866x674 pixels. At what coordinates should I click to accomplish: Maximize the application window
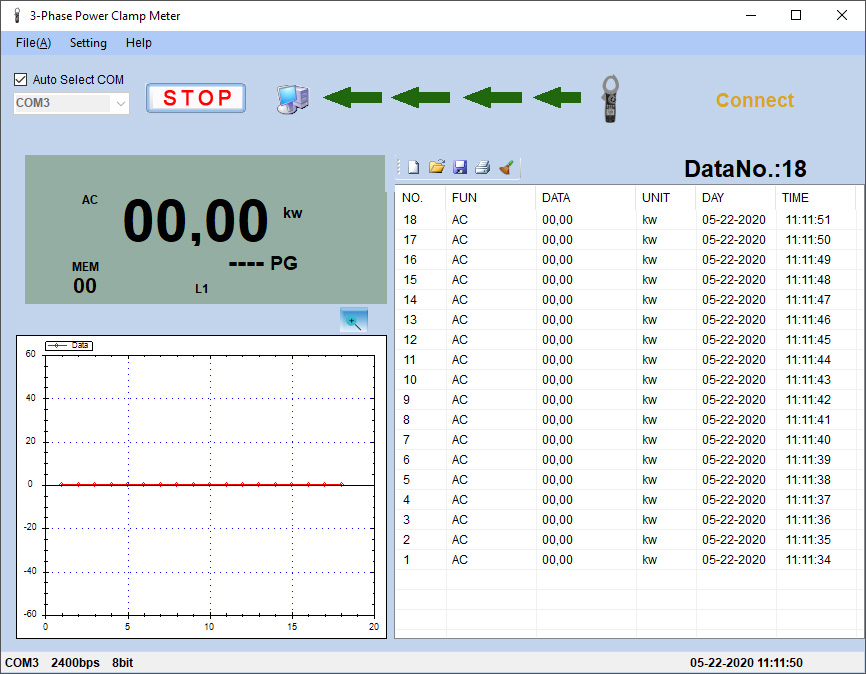(x=796, y=15)
